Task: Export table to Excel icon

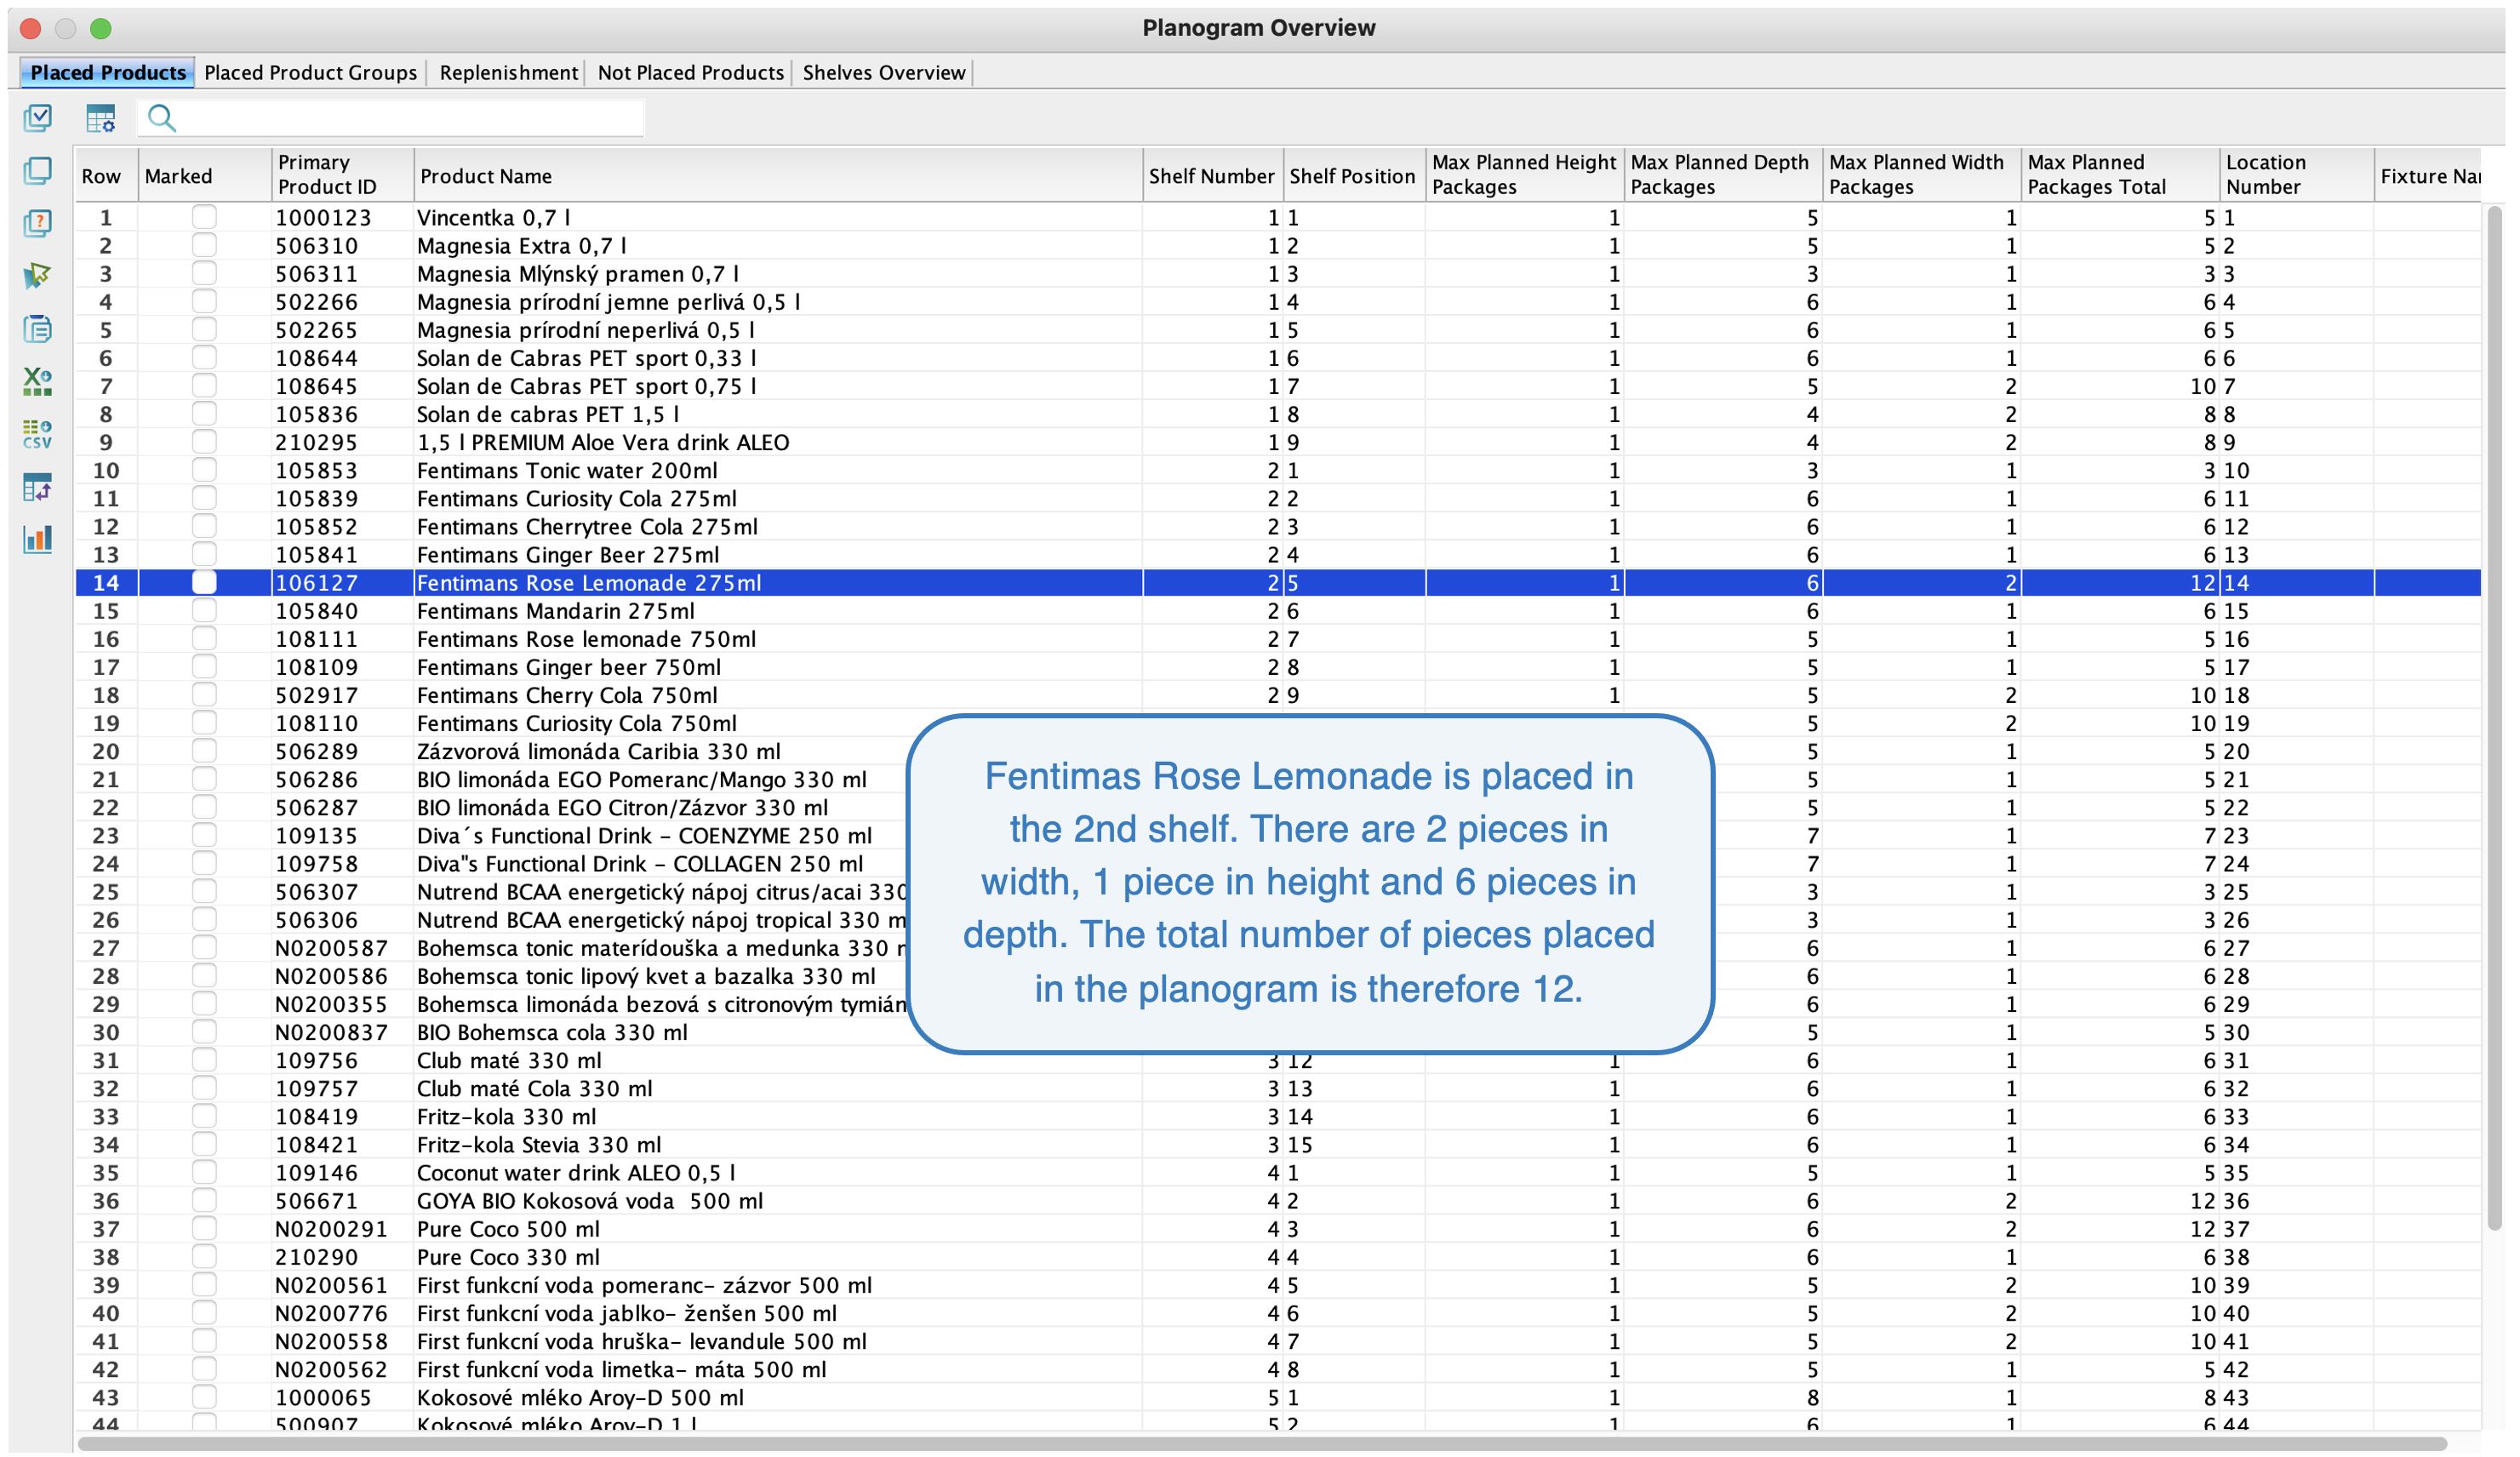Action: [x=38, y=380]
